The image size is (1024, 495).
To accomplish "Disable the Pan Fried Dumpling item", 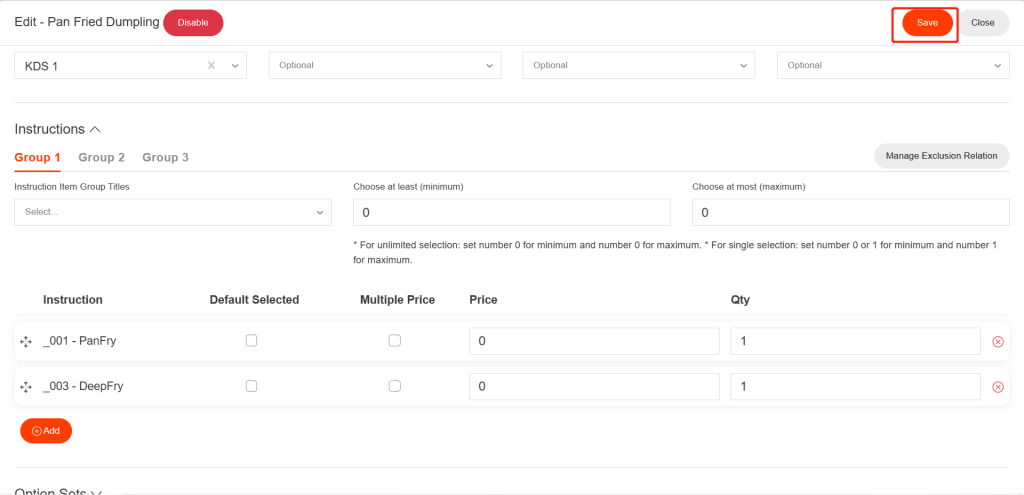I will click(x=193, y=23).
